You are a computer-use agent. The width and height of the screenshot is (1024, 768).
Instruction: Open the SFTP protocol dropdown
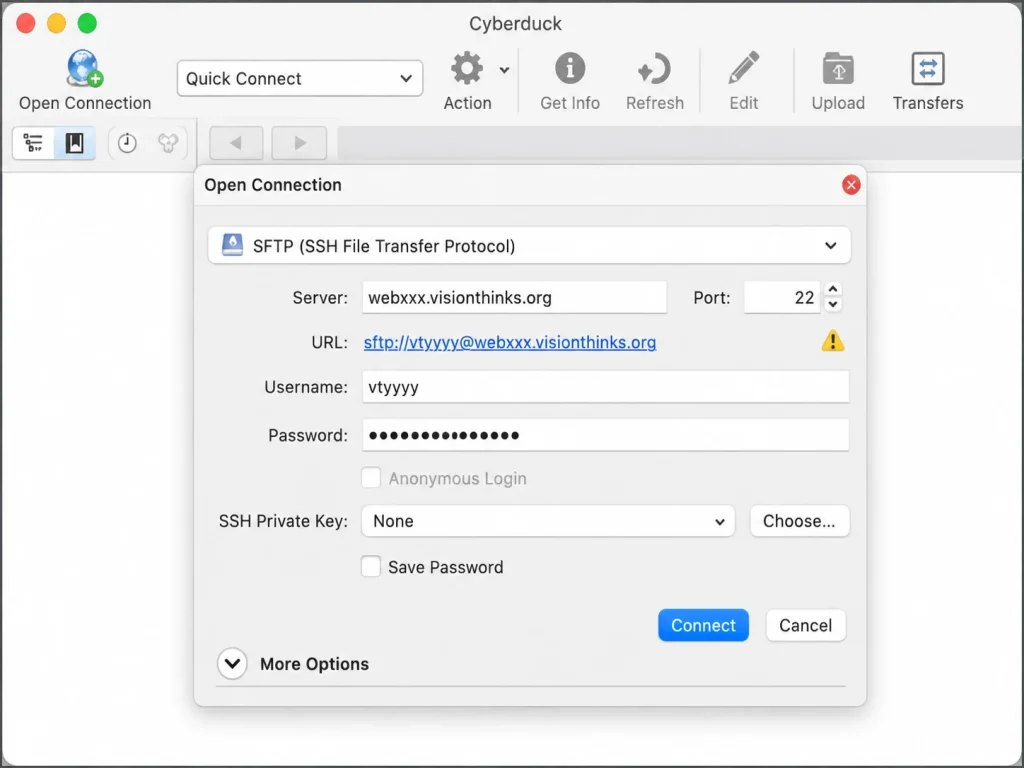(529, 246)
